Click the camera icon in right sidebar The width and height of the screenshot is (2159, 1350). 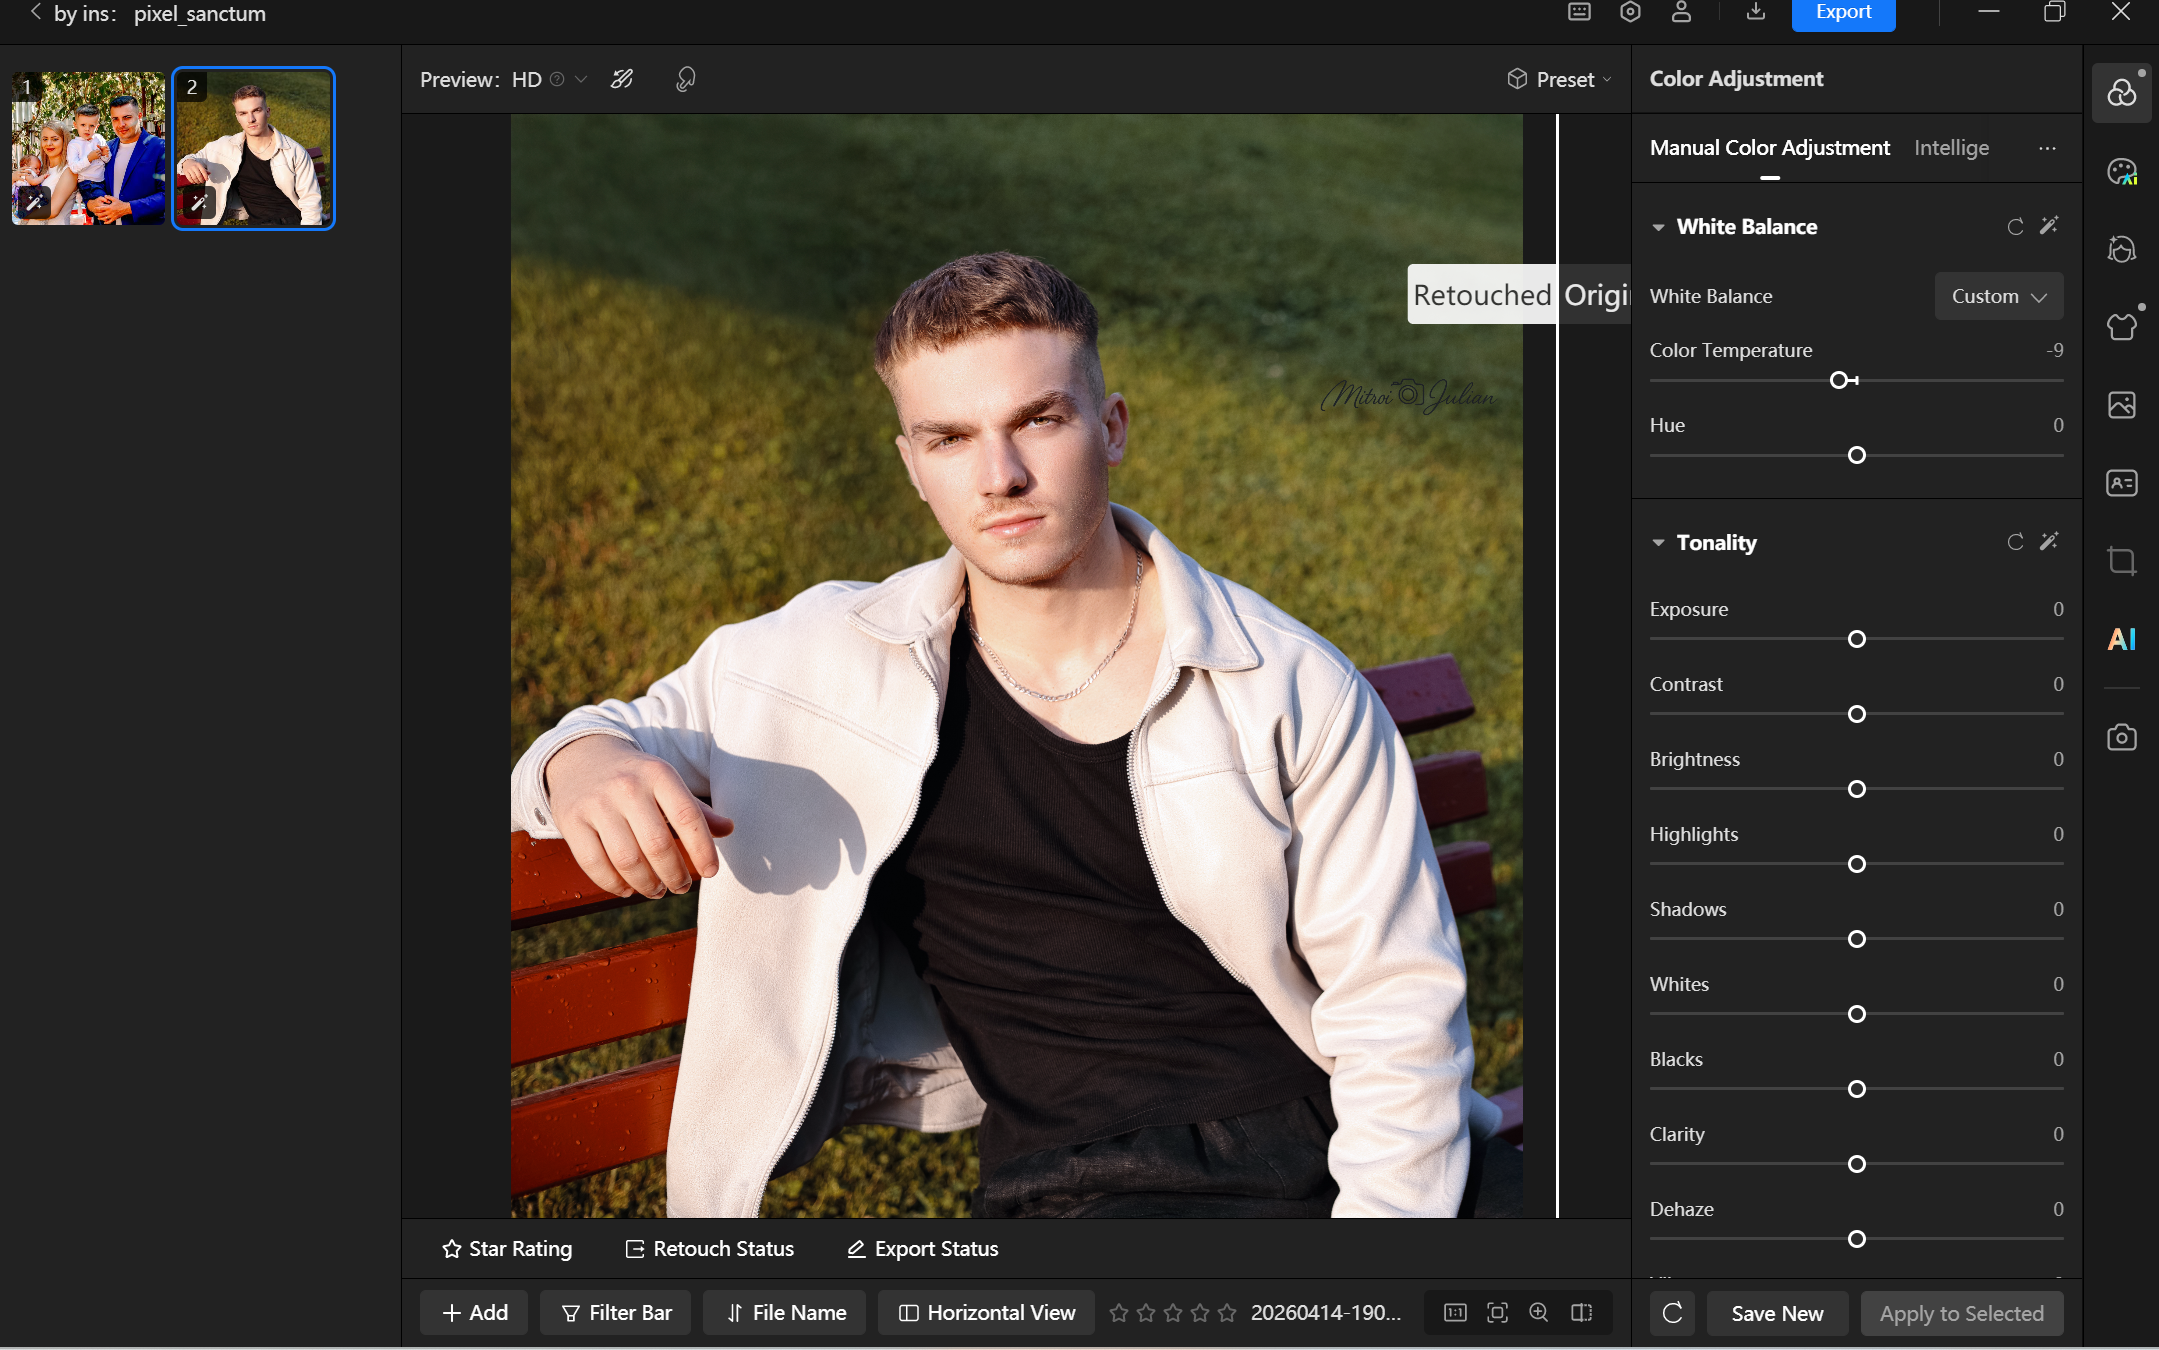pos(2121,738)
